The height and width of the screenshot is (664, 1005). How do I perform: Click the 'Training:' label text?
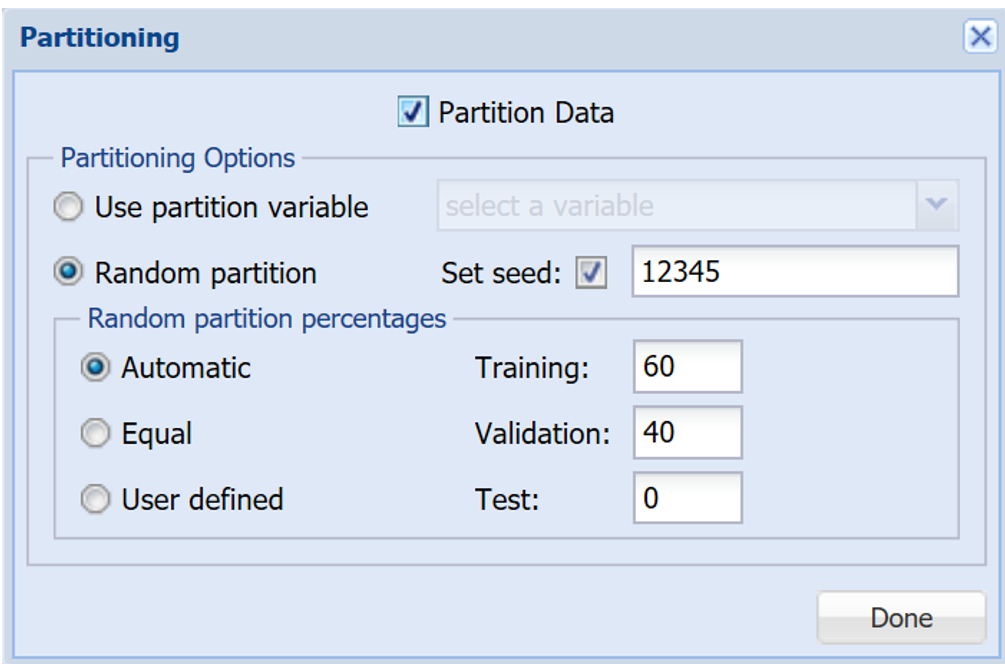(x=531, y=368)
